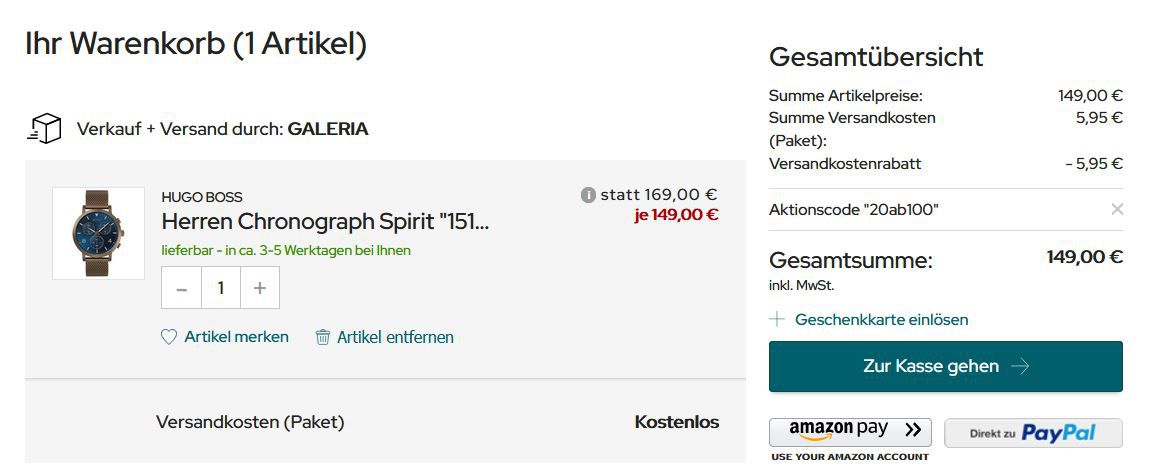Click the shipping box icon near GALERIA
1173x472 pixels.
point(44,129)
